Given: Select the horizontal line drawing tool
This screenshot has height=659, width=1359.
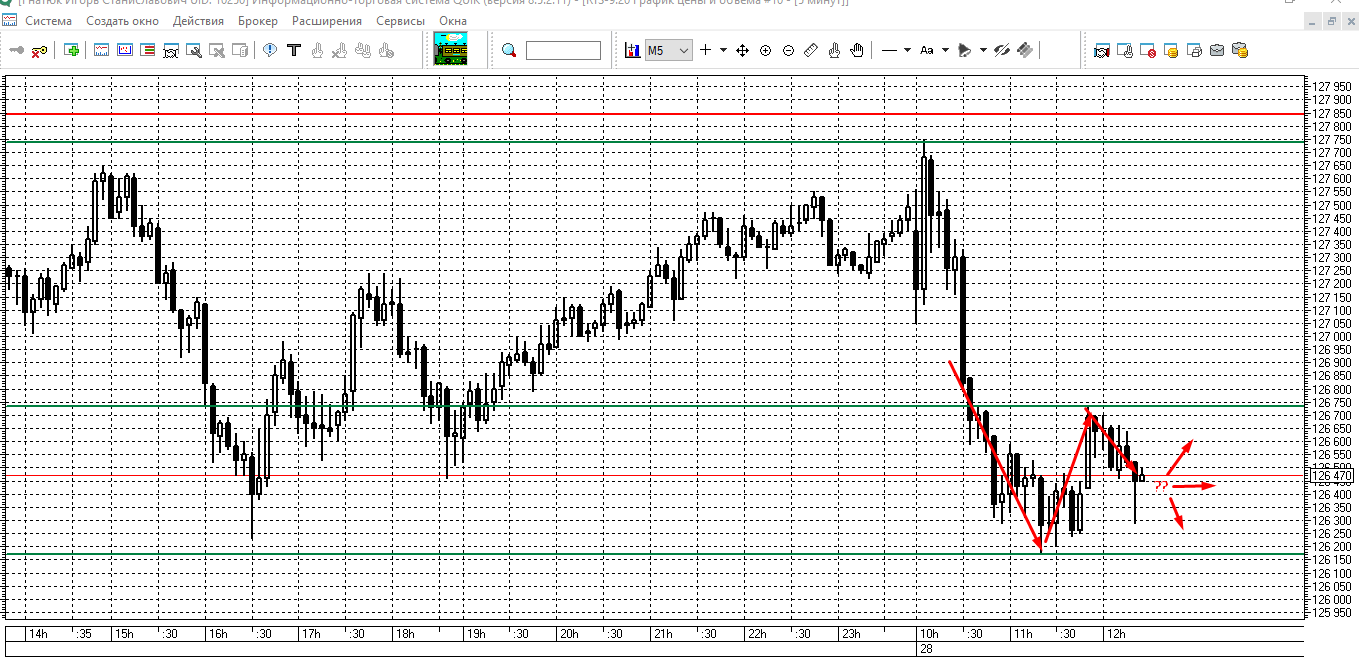Looking at the screenshot, I should coord(889,50).
